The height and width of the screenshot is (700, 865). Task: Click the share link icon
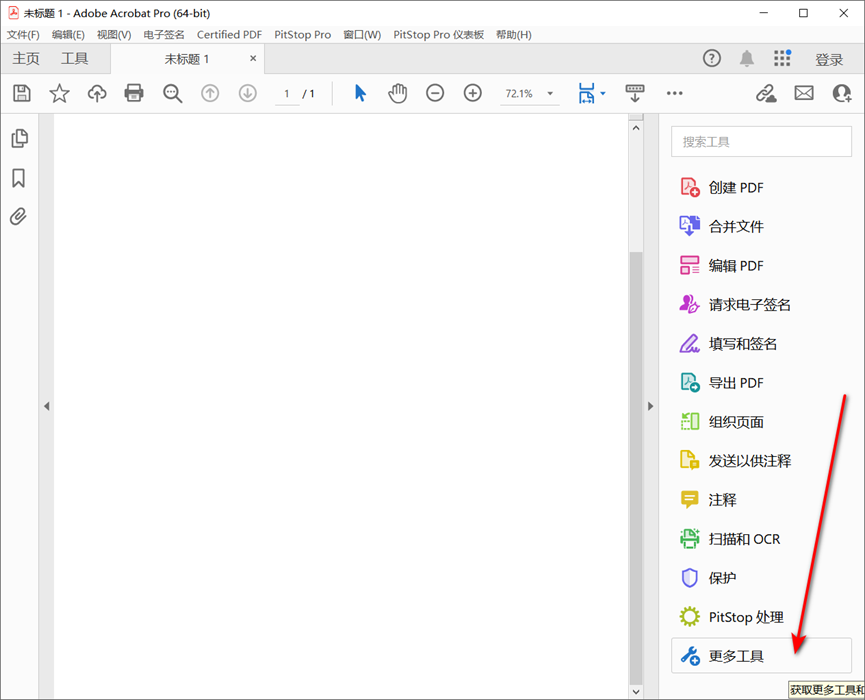click(x=766, y=93)
